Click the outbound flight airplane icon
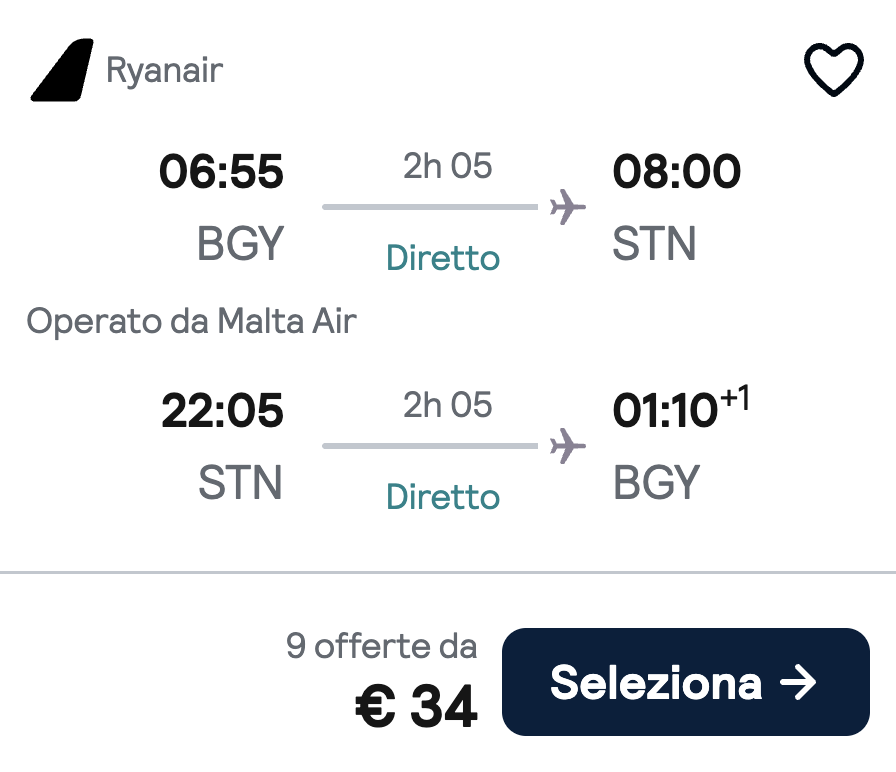 [x=568, y=208]
